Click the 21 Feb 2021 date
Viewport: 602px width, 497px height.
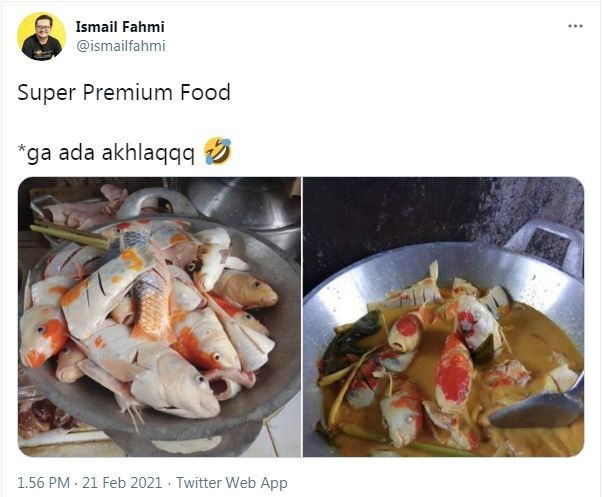click(122, 482)
